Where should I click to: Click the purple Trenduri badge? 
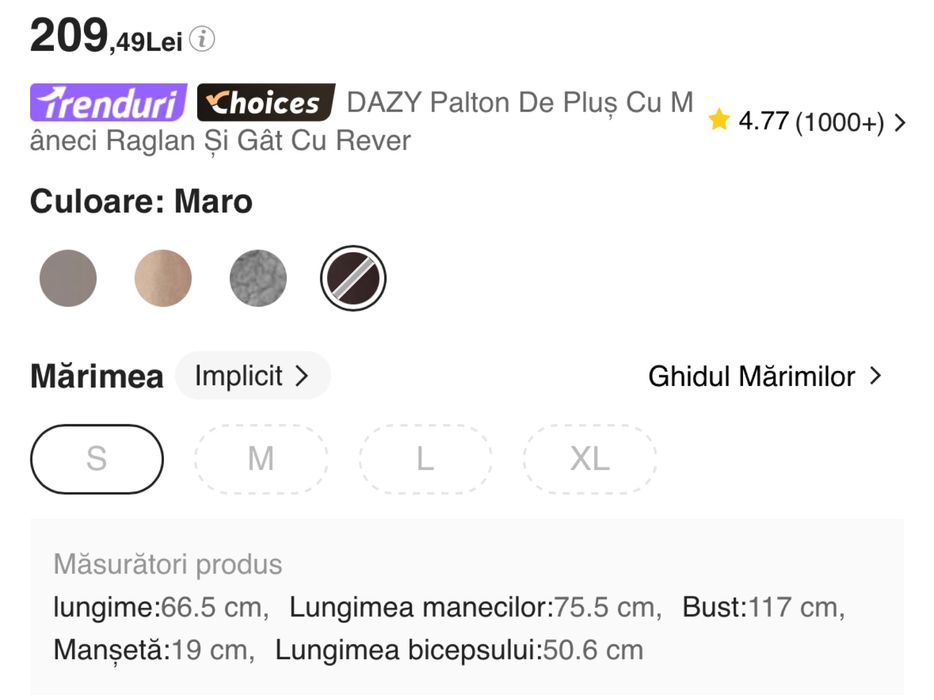(108, 103)
